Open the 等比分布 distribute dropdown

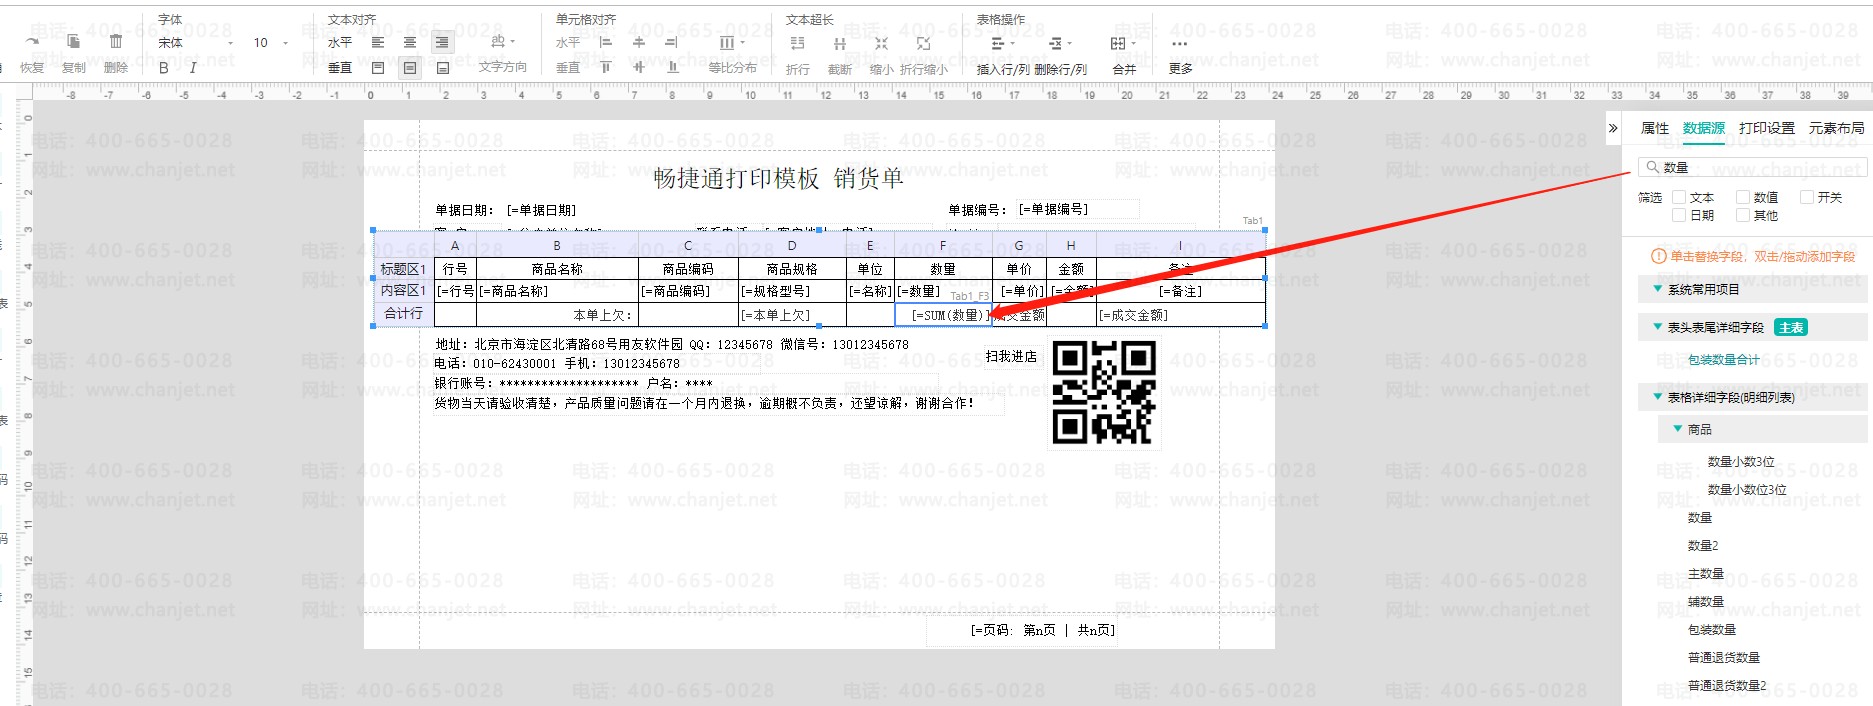(x=732, y=43)
